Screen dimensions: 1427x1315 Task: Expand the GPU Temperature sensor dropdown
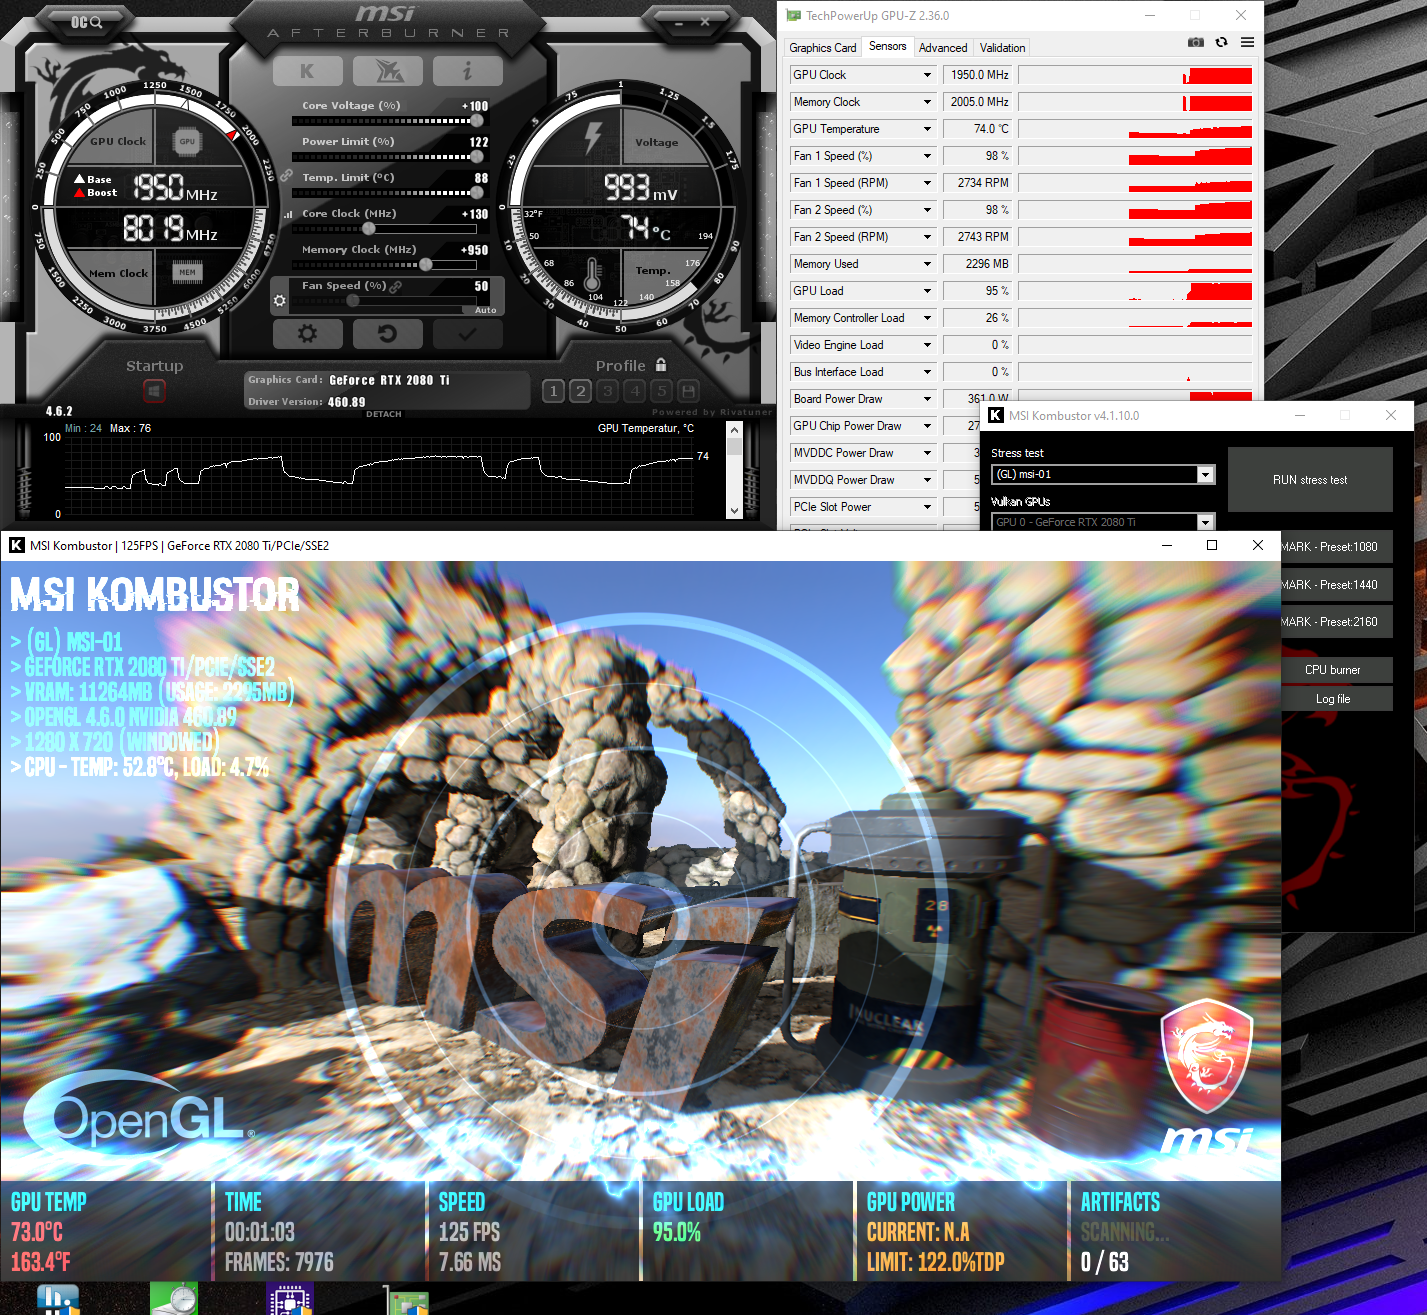pyautogui.click(x=927, y=129)
